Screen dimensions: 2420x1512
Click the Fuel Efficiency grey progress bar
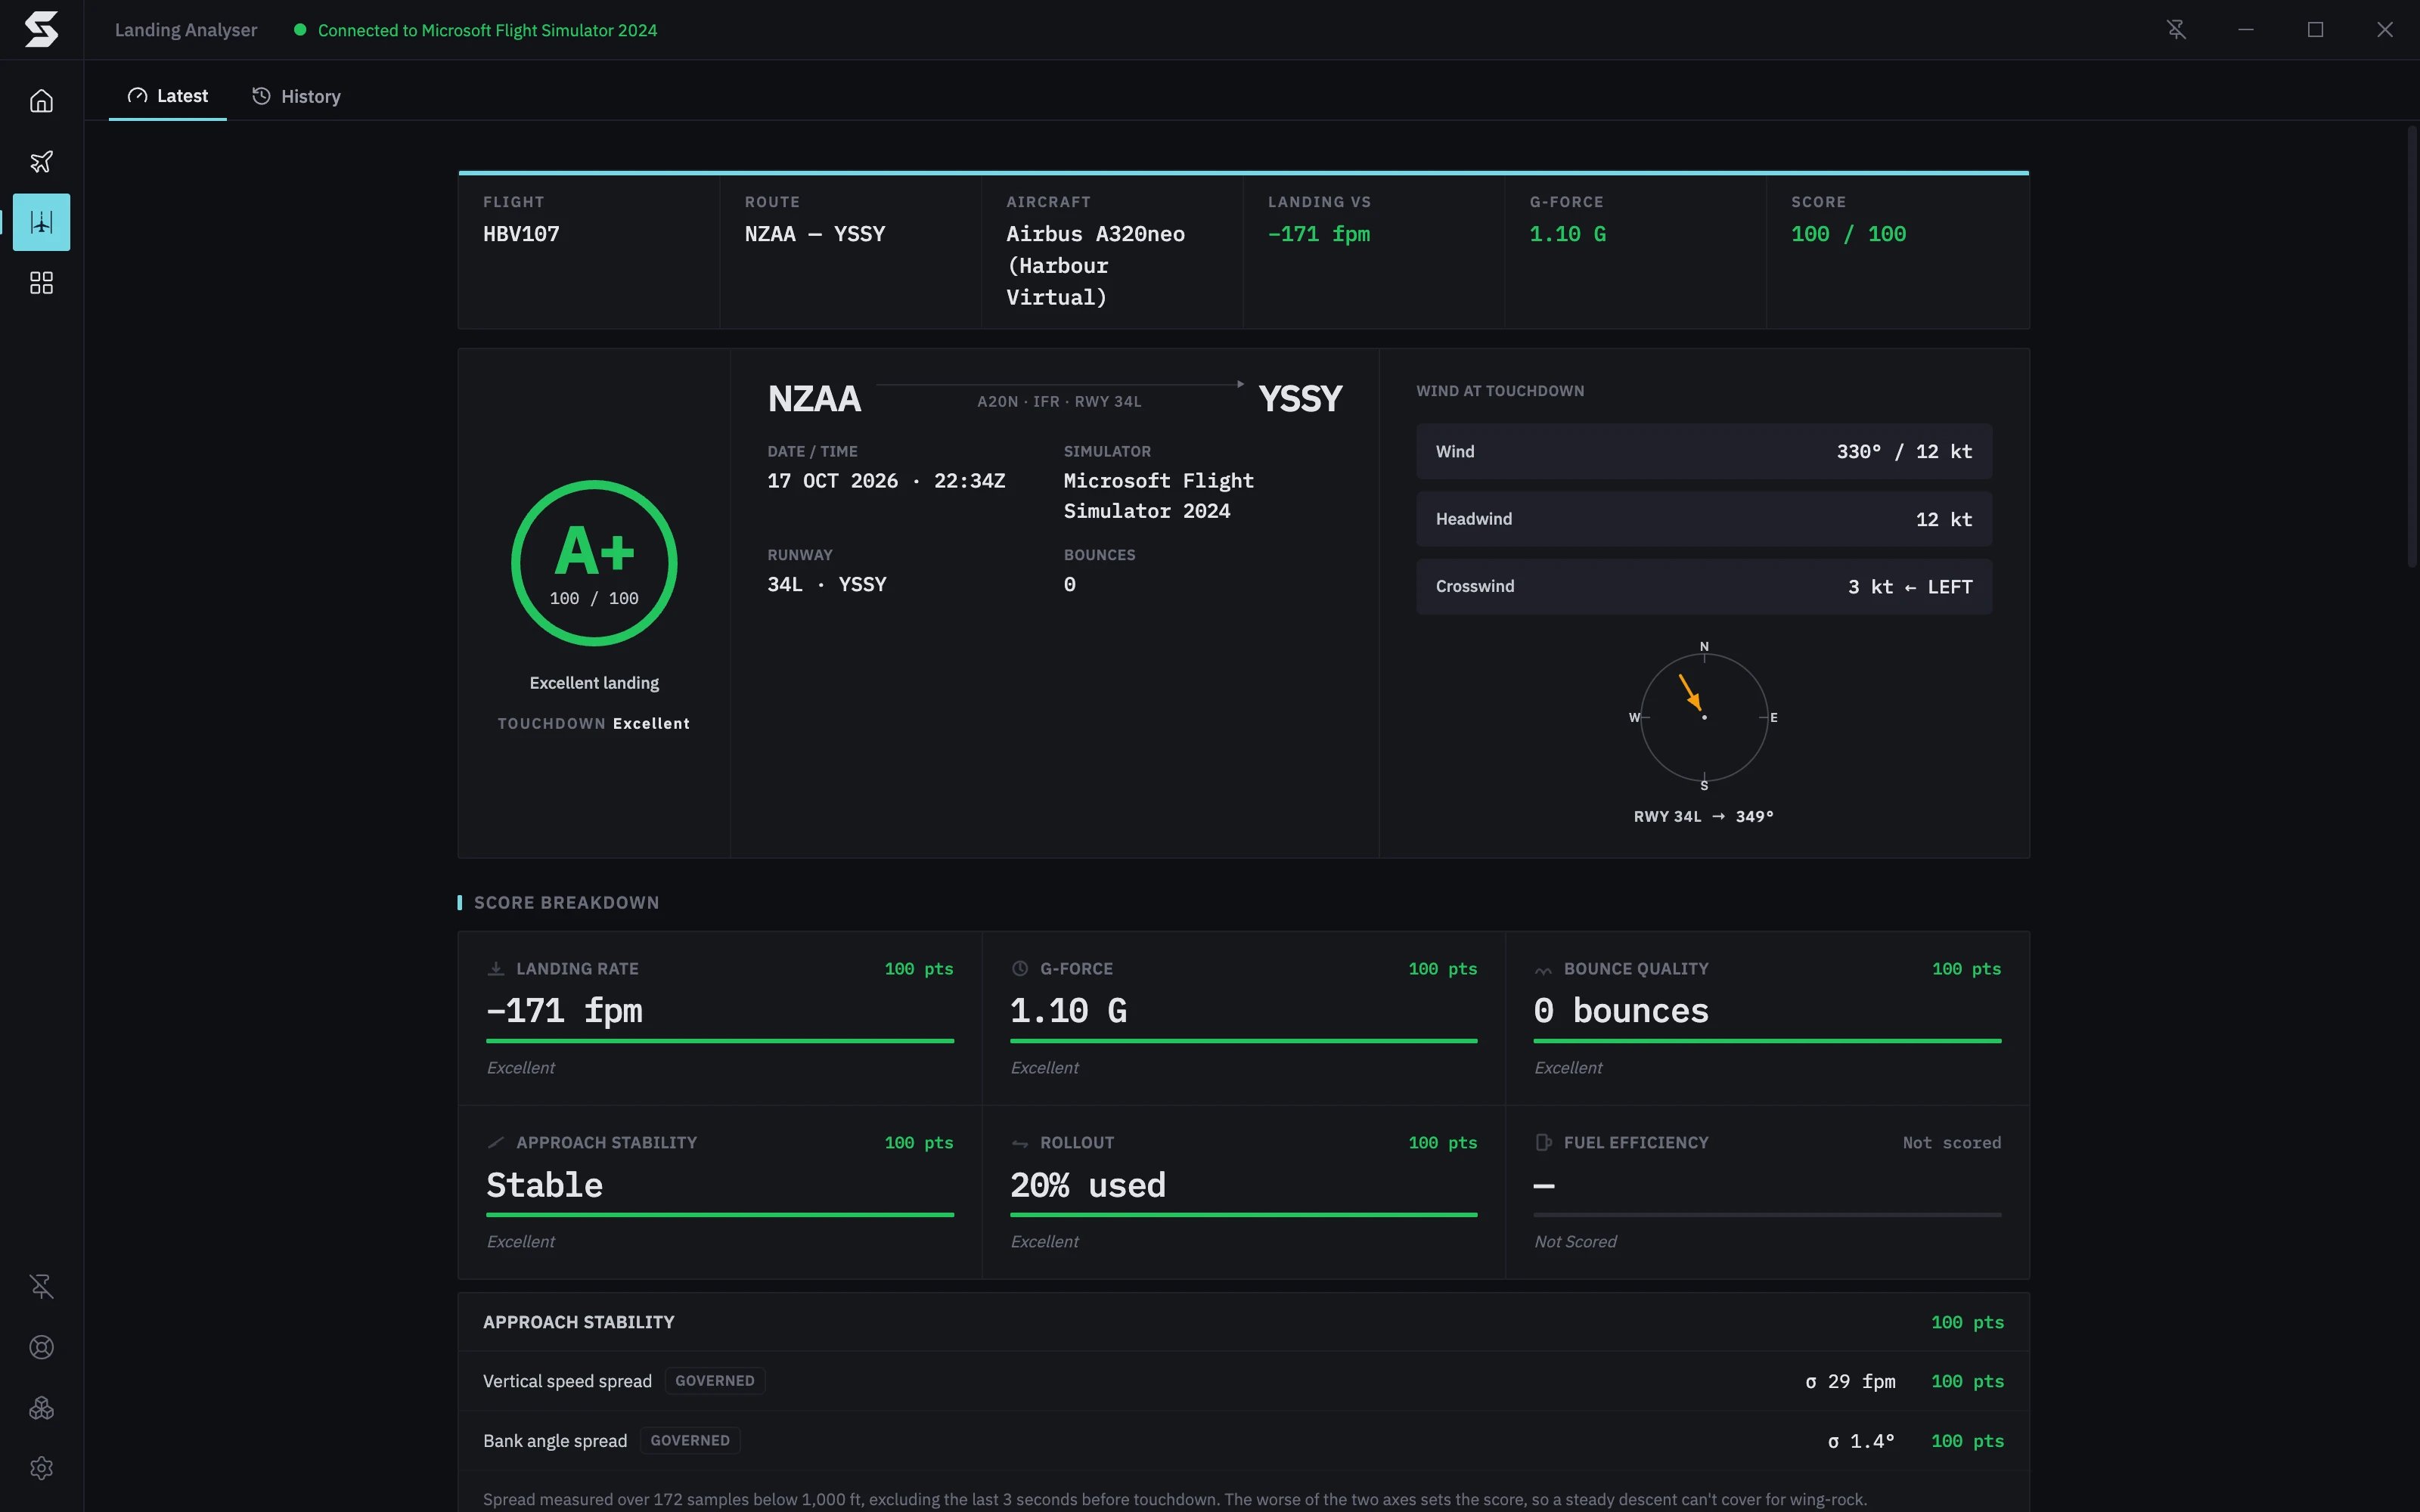coord(1767,1215)
